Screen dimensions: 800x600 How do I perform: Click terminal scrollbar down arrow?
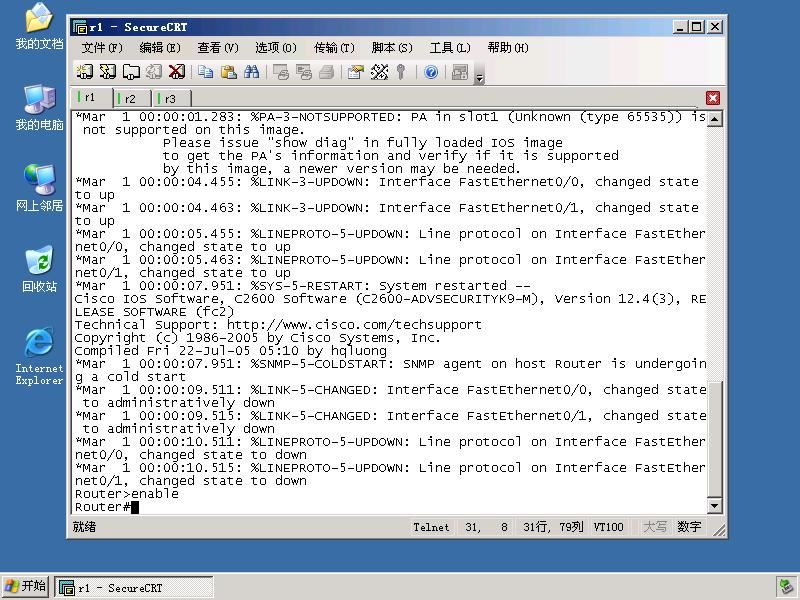714,506
